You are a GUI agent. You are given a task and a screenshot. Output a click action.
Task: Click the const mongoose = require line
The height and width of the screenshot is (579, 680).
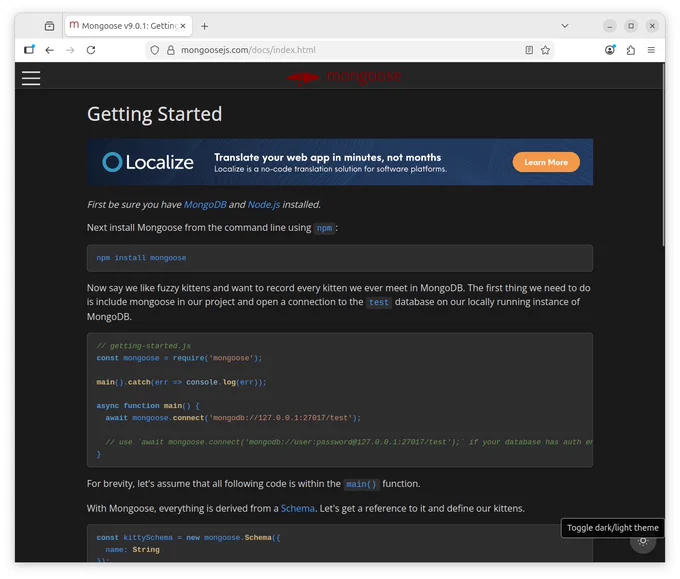tap(179, 358)
